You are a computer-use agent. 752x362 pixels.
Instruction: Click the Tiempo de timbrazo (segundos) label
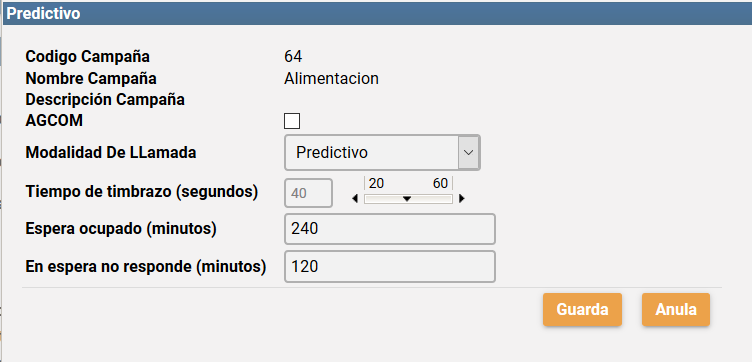pyautogui.click(x=142, y=192)
